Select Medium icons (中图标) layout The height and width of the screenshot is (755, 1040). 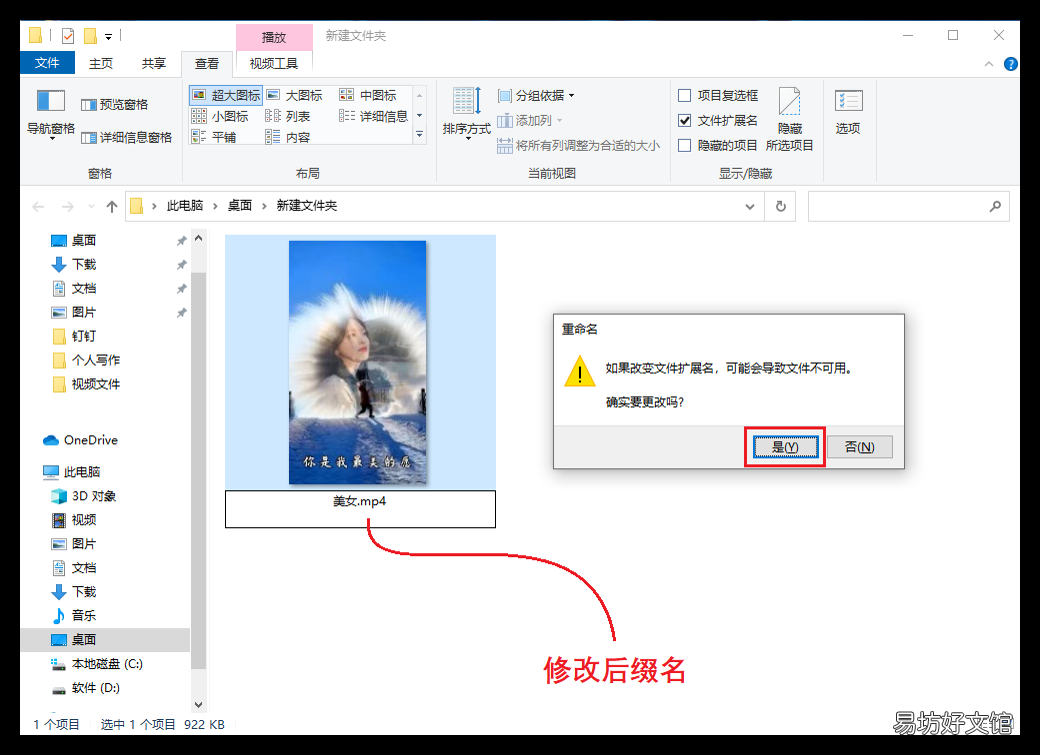pos(367,95)
